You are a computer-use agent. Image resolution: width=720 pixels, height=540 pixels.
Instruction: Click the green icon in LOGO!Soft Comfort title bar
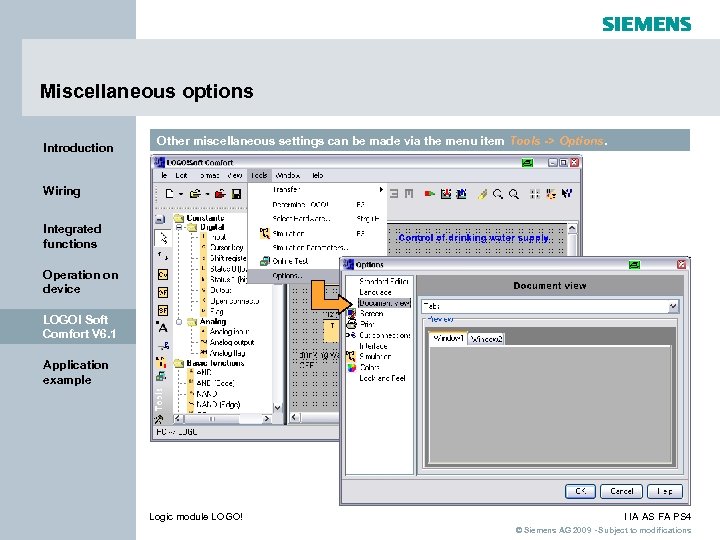click(x=527, y=163)
